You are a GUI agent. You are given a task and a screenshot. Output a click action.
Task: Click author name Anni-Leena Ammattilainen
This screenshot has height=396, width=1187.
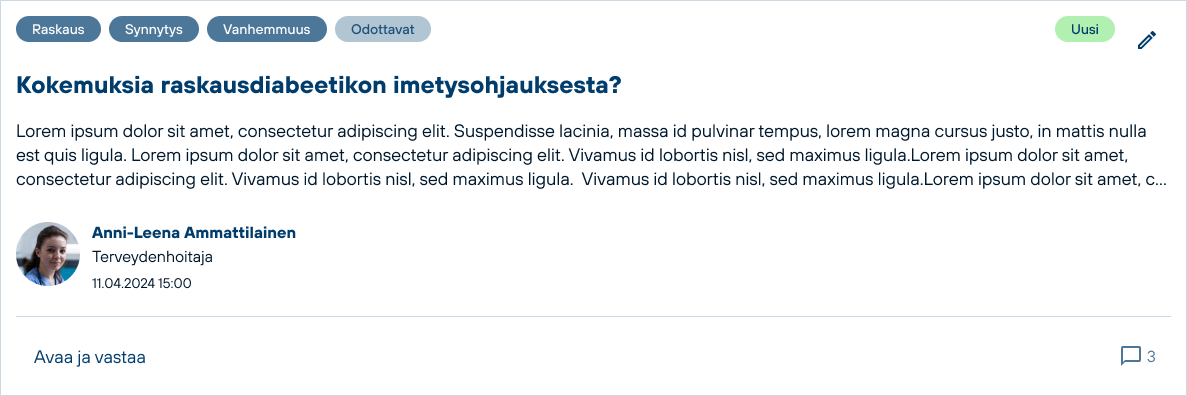tap(194, 232)
